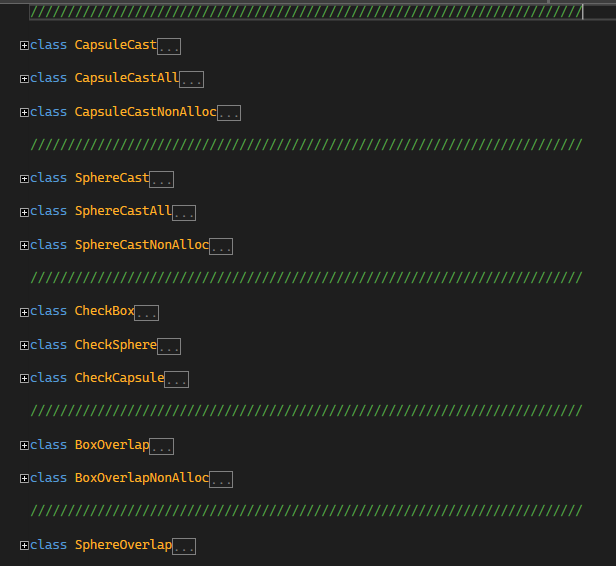This screenshot has width=616, height=566.
Task: Expand the SphereOverlap class plus icon
Action: [24, 545]
